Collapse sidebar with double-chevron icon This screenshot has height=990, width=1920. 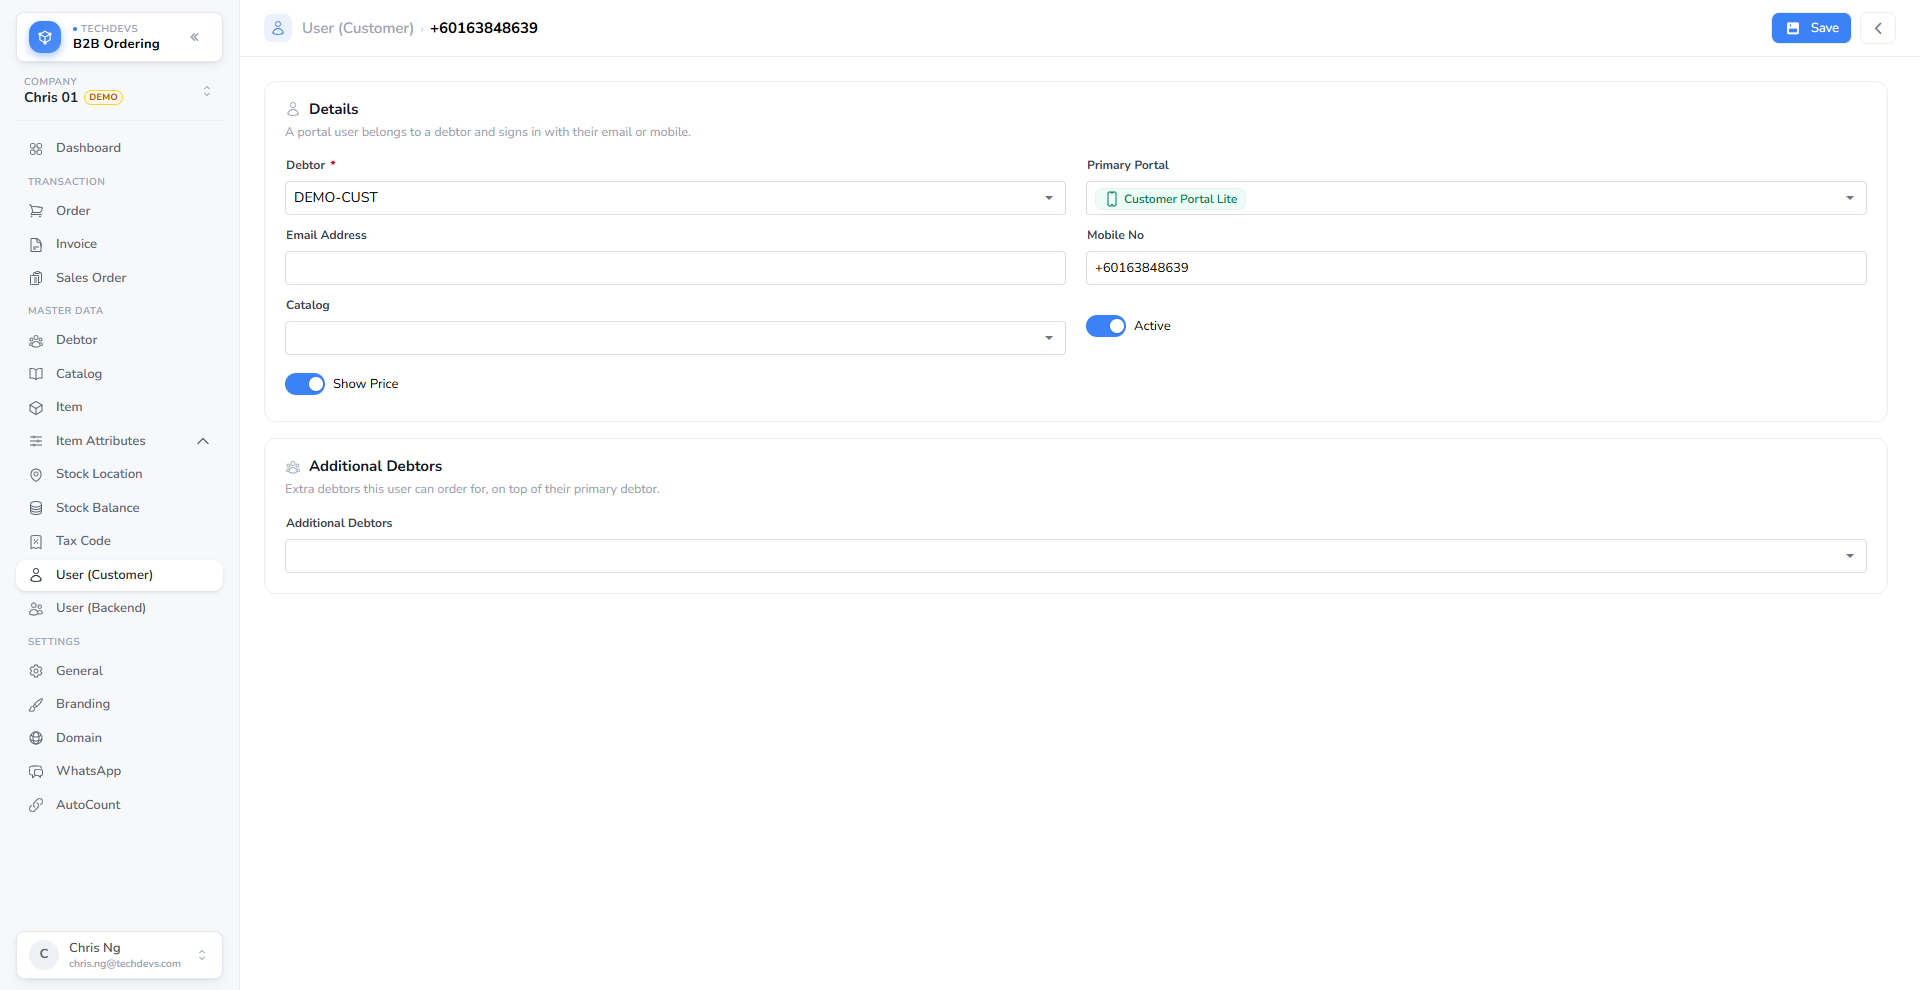195,37
